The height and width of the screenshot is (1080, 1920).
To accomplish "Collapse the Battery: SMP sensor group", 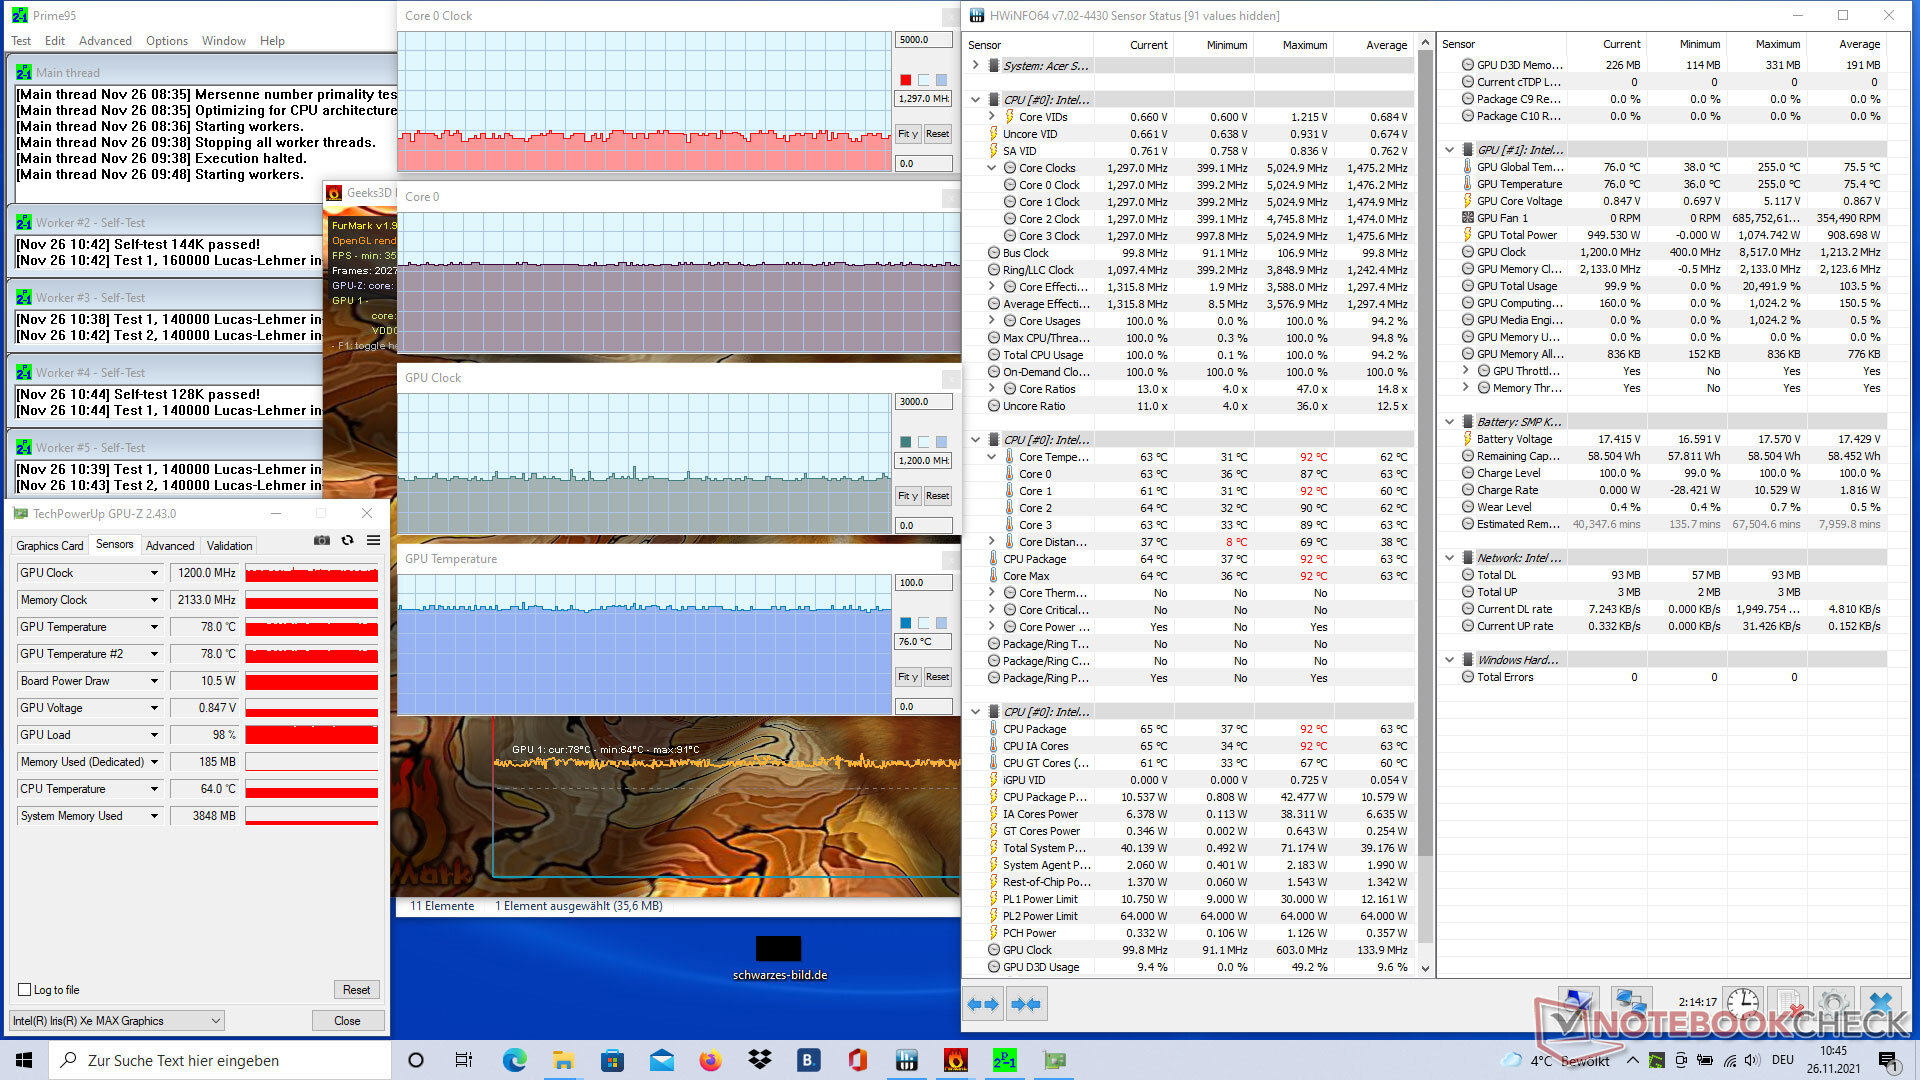I will (1449, 422).
